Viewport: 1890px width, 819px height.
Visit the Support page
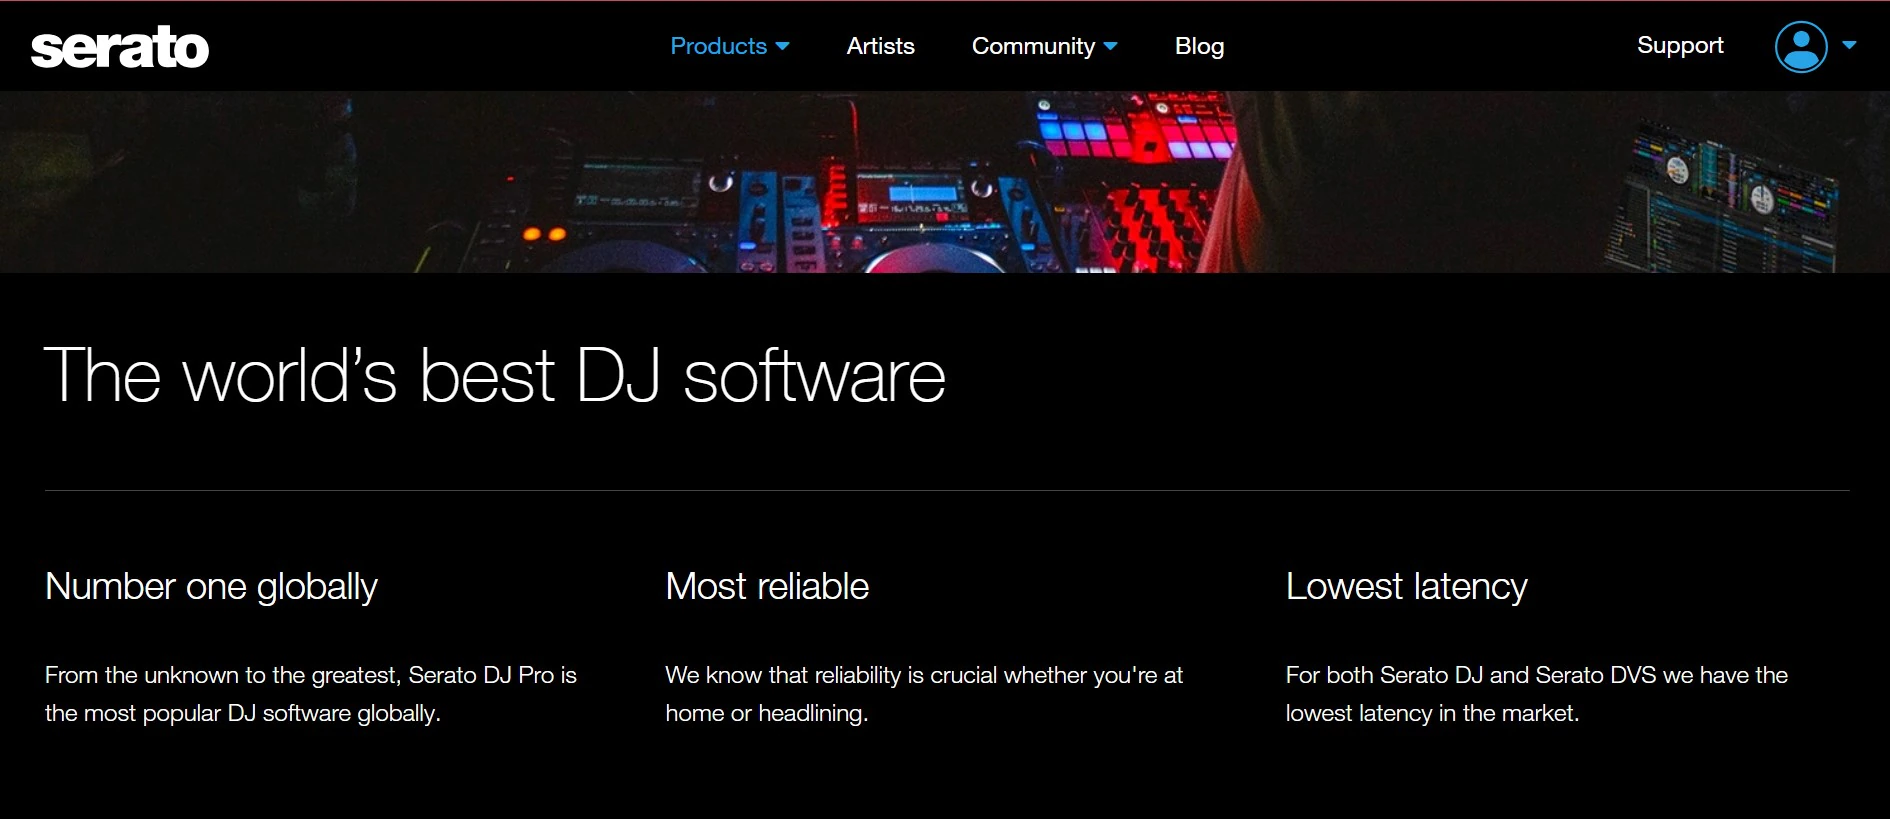[1680, 45]
